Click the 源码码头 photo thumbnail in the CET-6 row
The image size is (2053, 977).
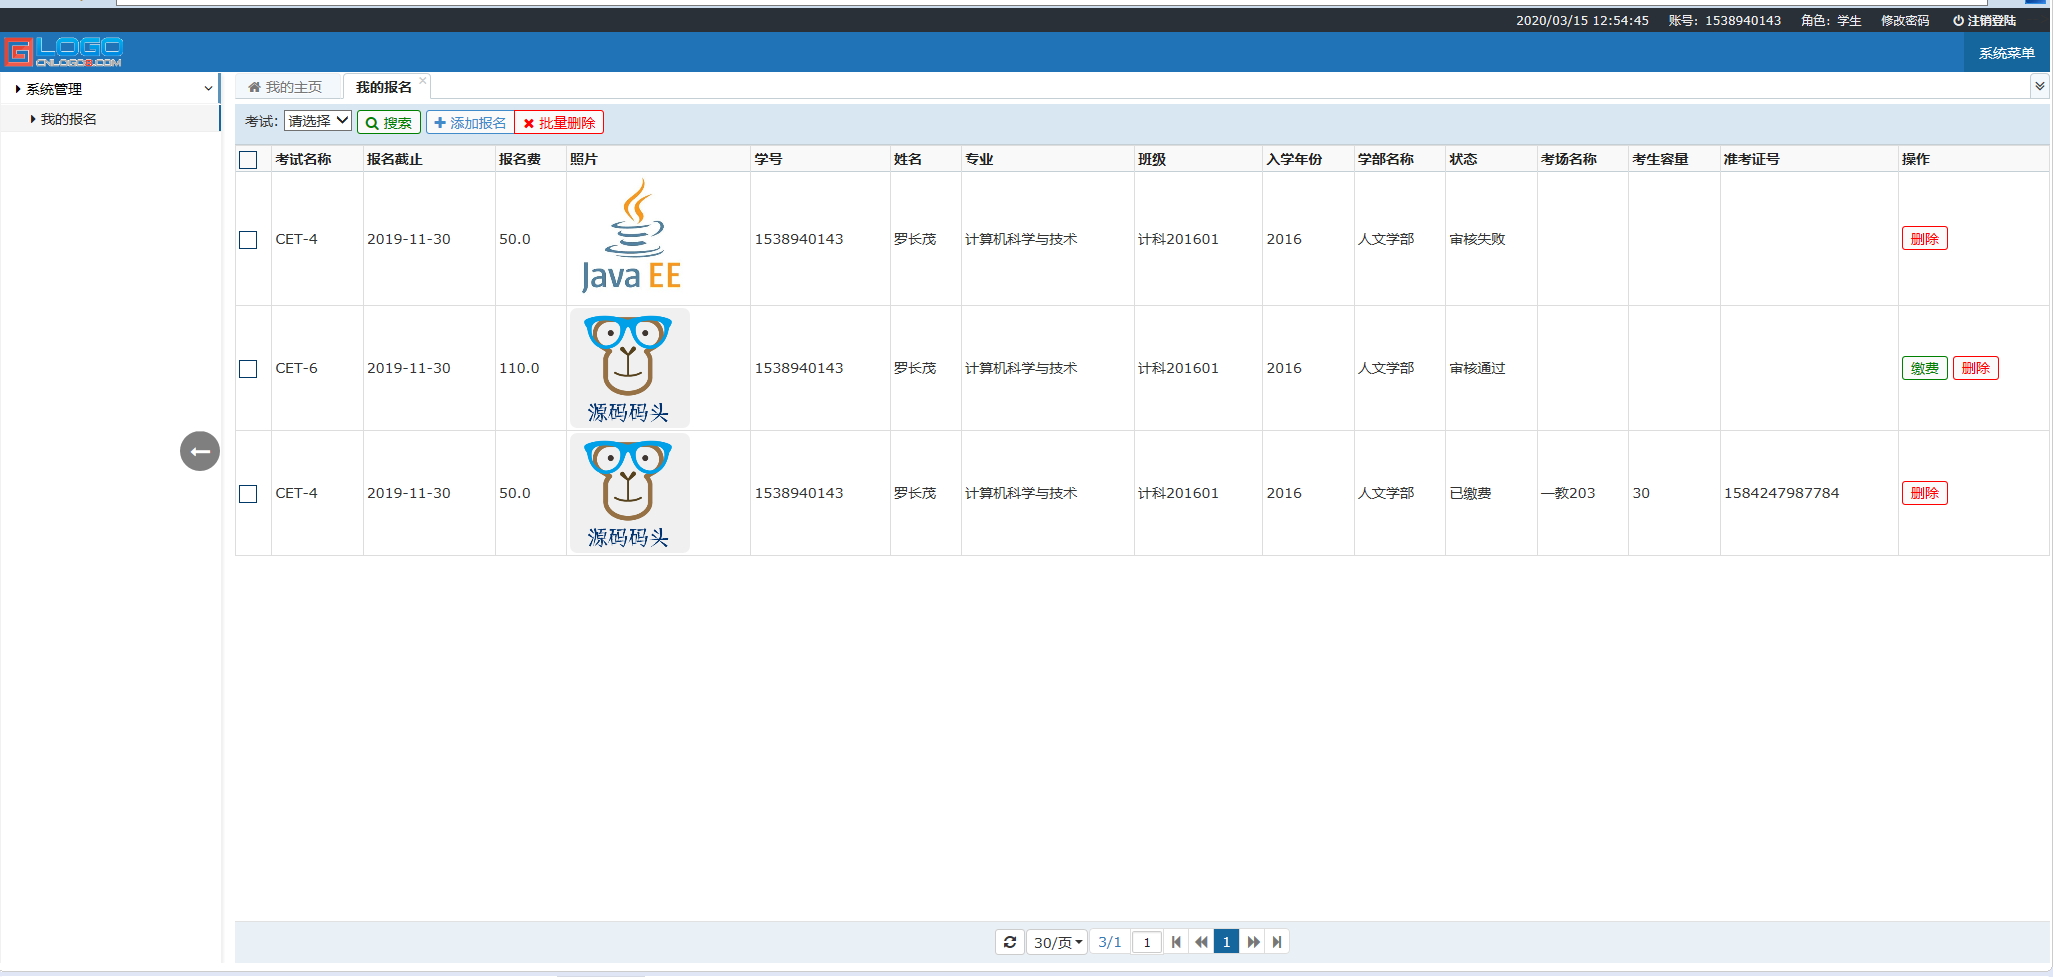[x=629, y=368]
